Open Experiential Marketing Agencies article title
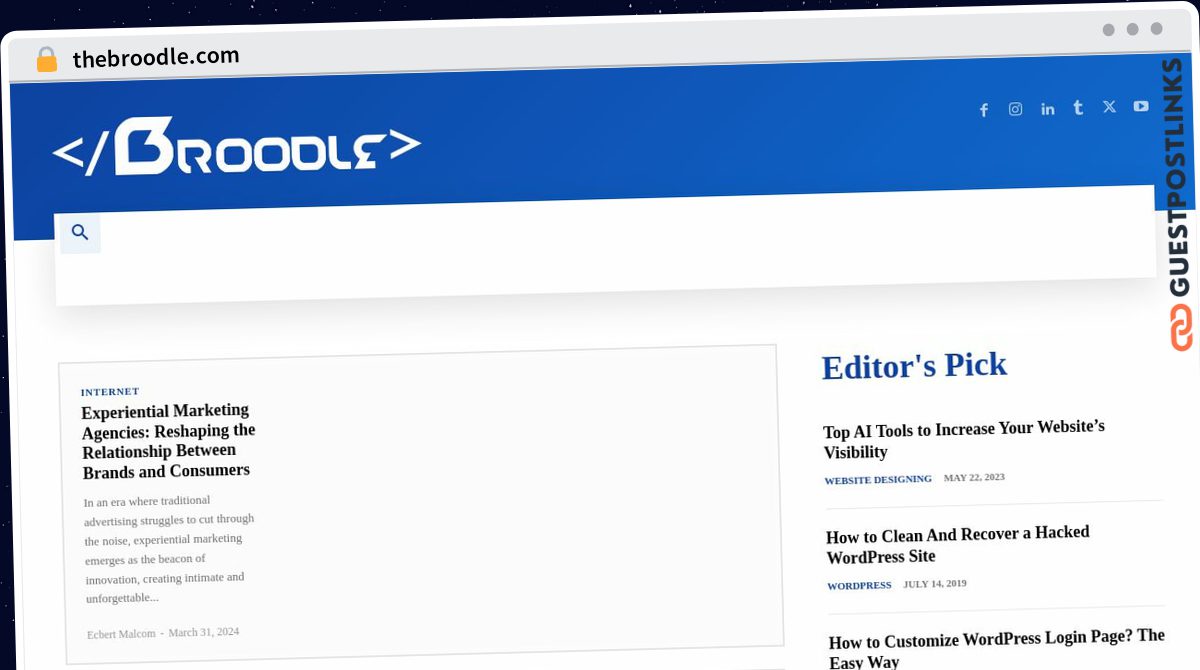 (168, 441)
